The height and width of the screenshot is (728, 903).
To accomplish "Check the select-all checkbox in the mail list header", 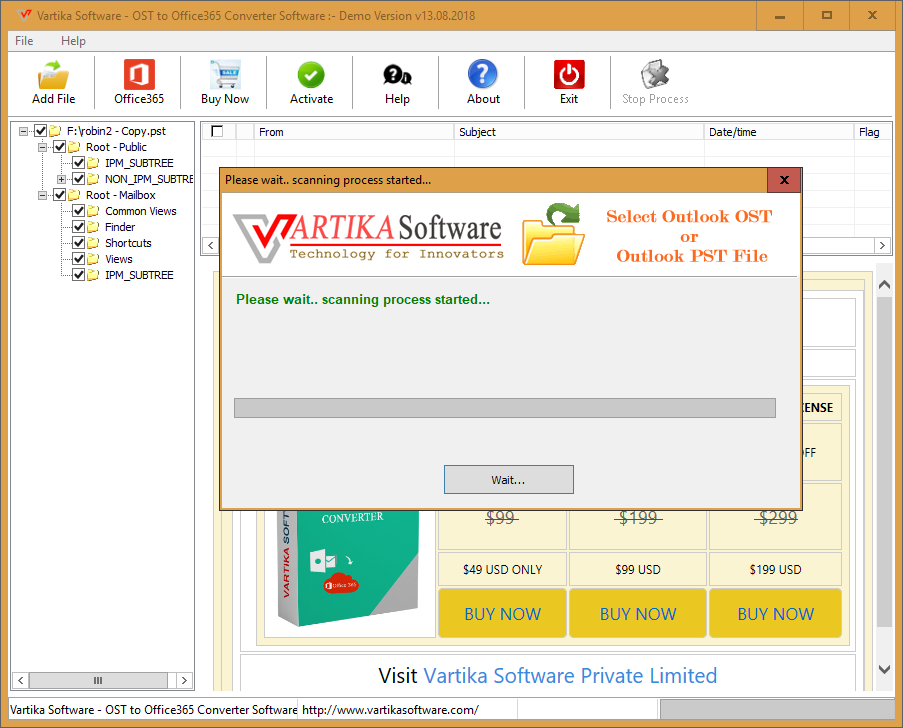I will point(217,131).
